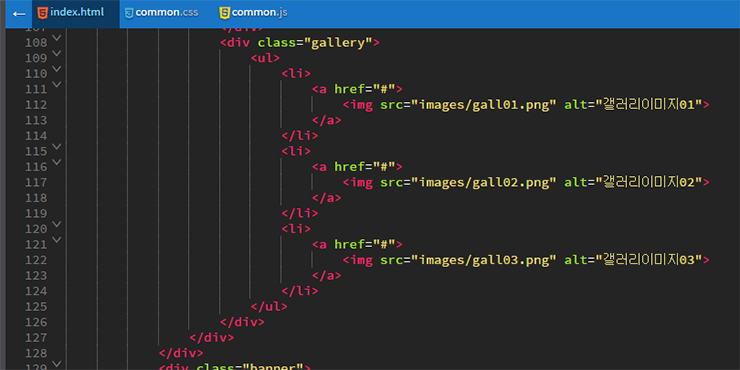Click the alt text 갤러리이미지02
Viewport: 740px width, 370px height.
click(649, 182)
